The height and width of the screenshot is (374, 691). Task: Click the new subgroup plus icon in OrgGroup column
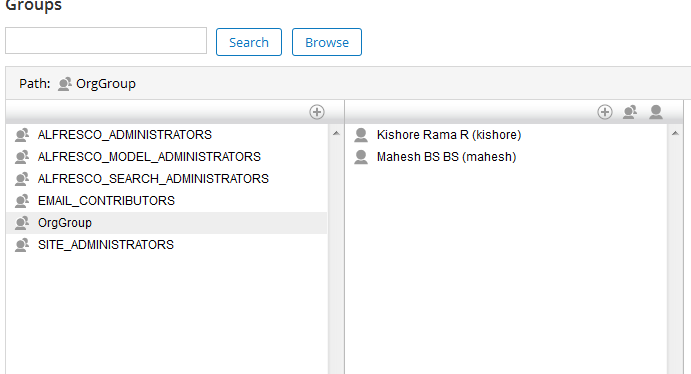tap(605, 112)
